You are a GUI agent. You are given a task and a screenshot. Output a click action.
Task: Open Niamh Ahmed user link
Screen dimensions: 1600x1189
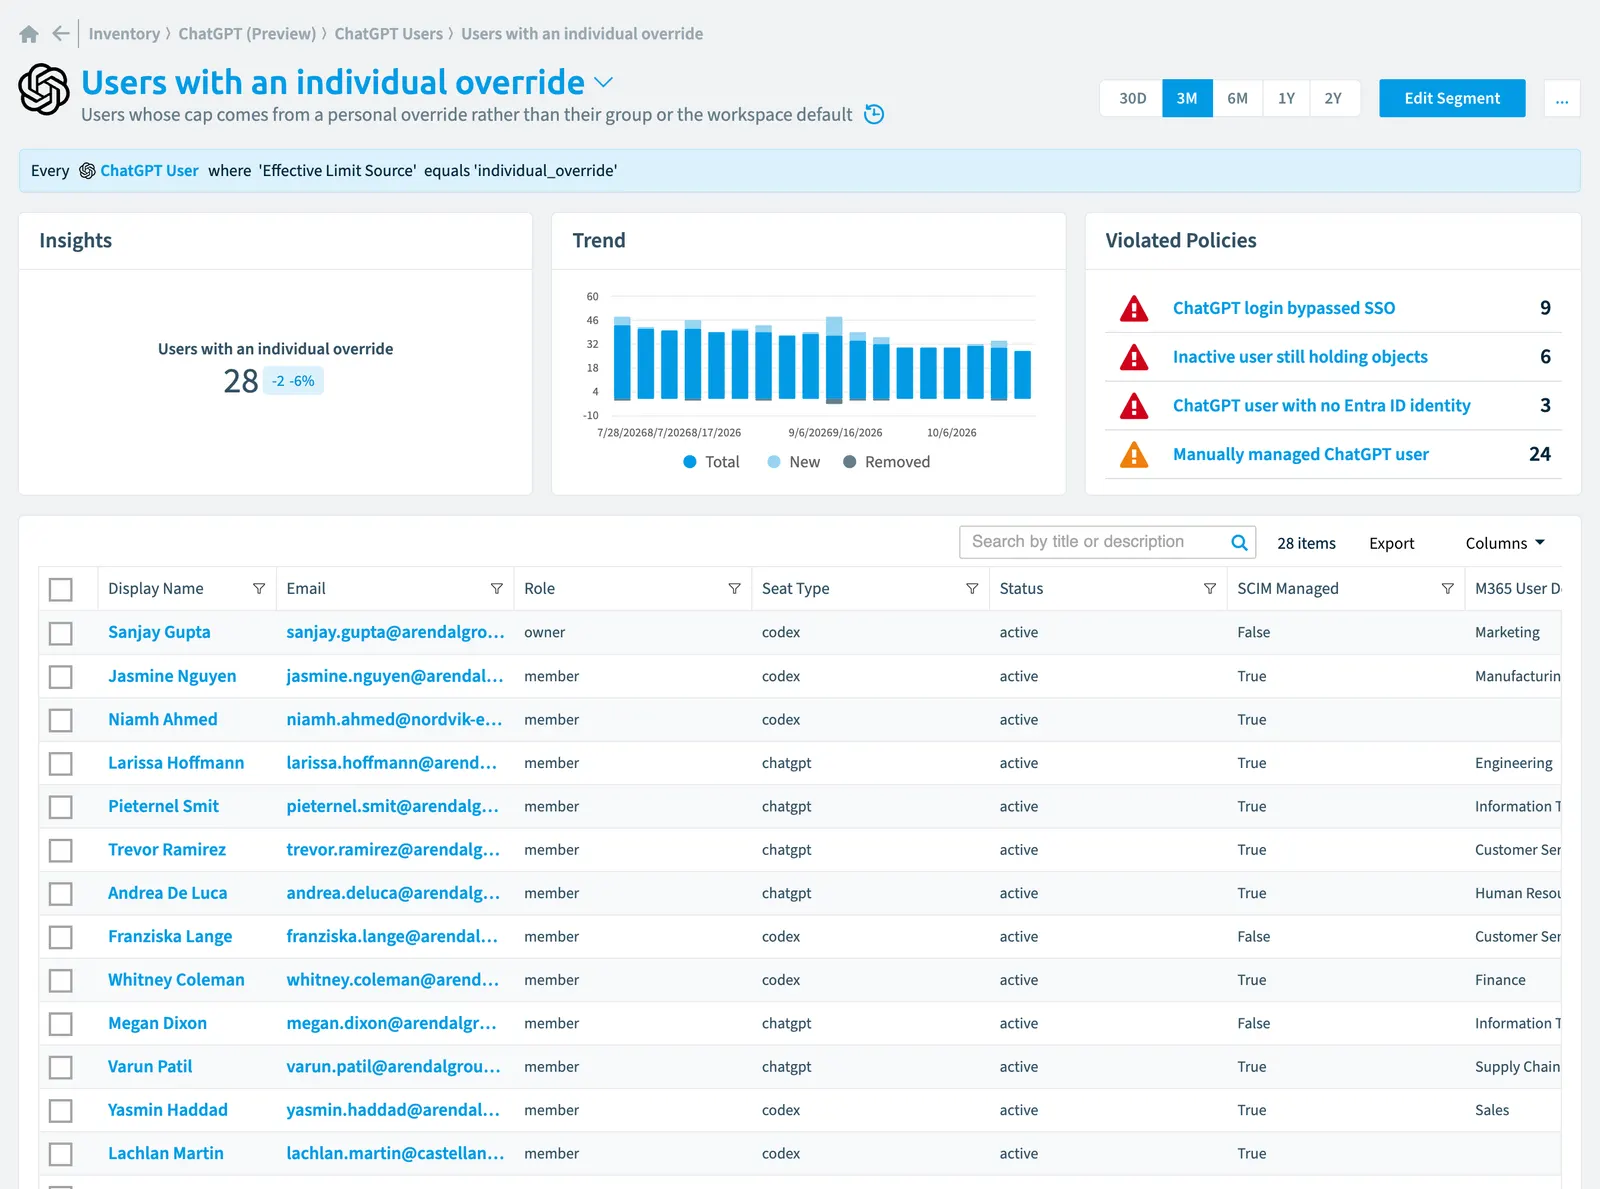point(162,719)
